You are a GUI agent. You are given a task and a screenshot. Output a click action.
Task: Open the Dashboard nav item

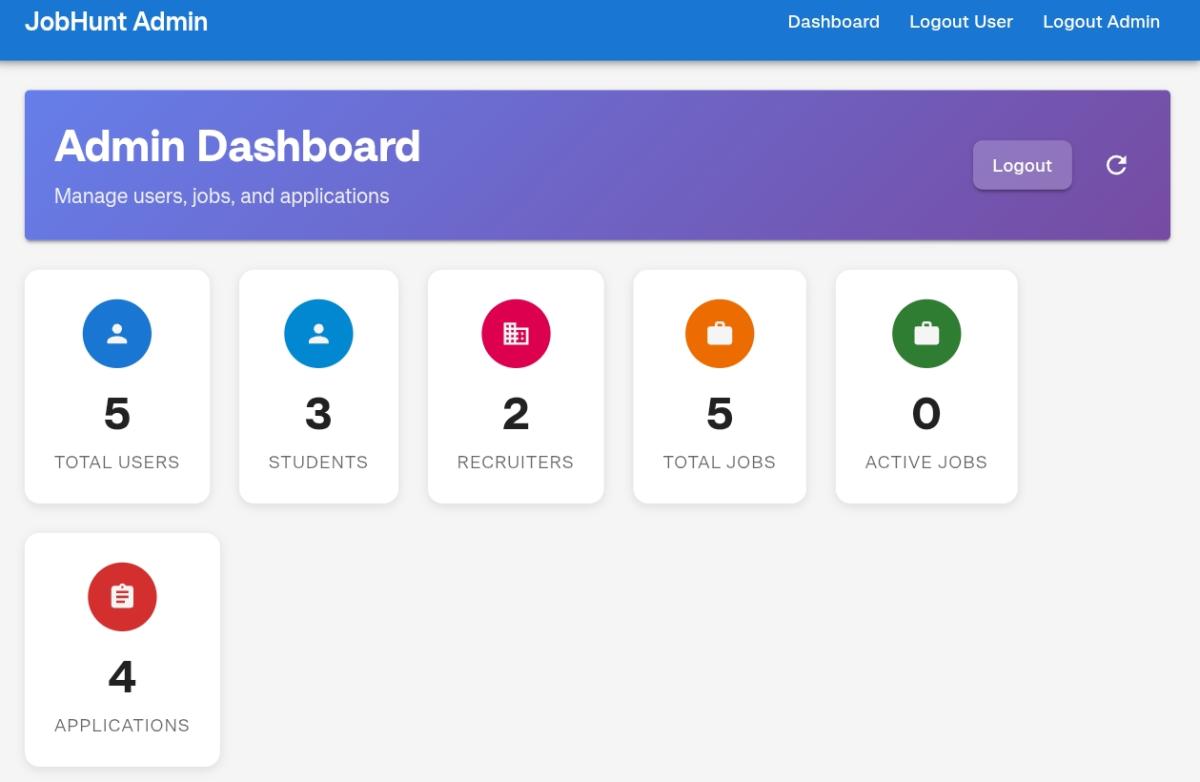point(833,22)
